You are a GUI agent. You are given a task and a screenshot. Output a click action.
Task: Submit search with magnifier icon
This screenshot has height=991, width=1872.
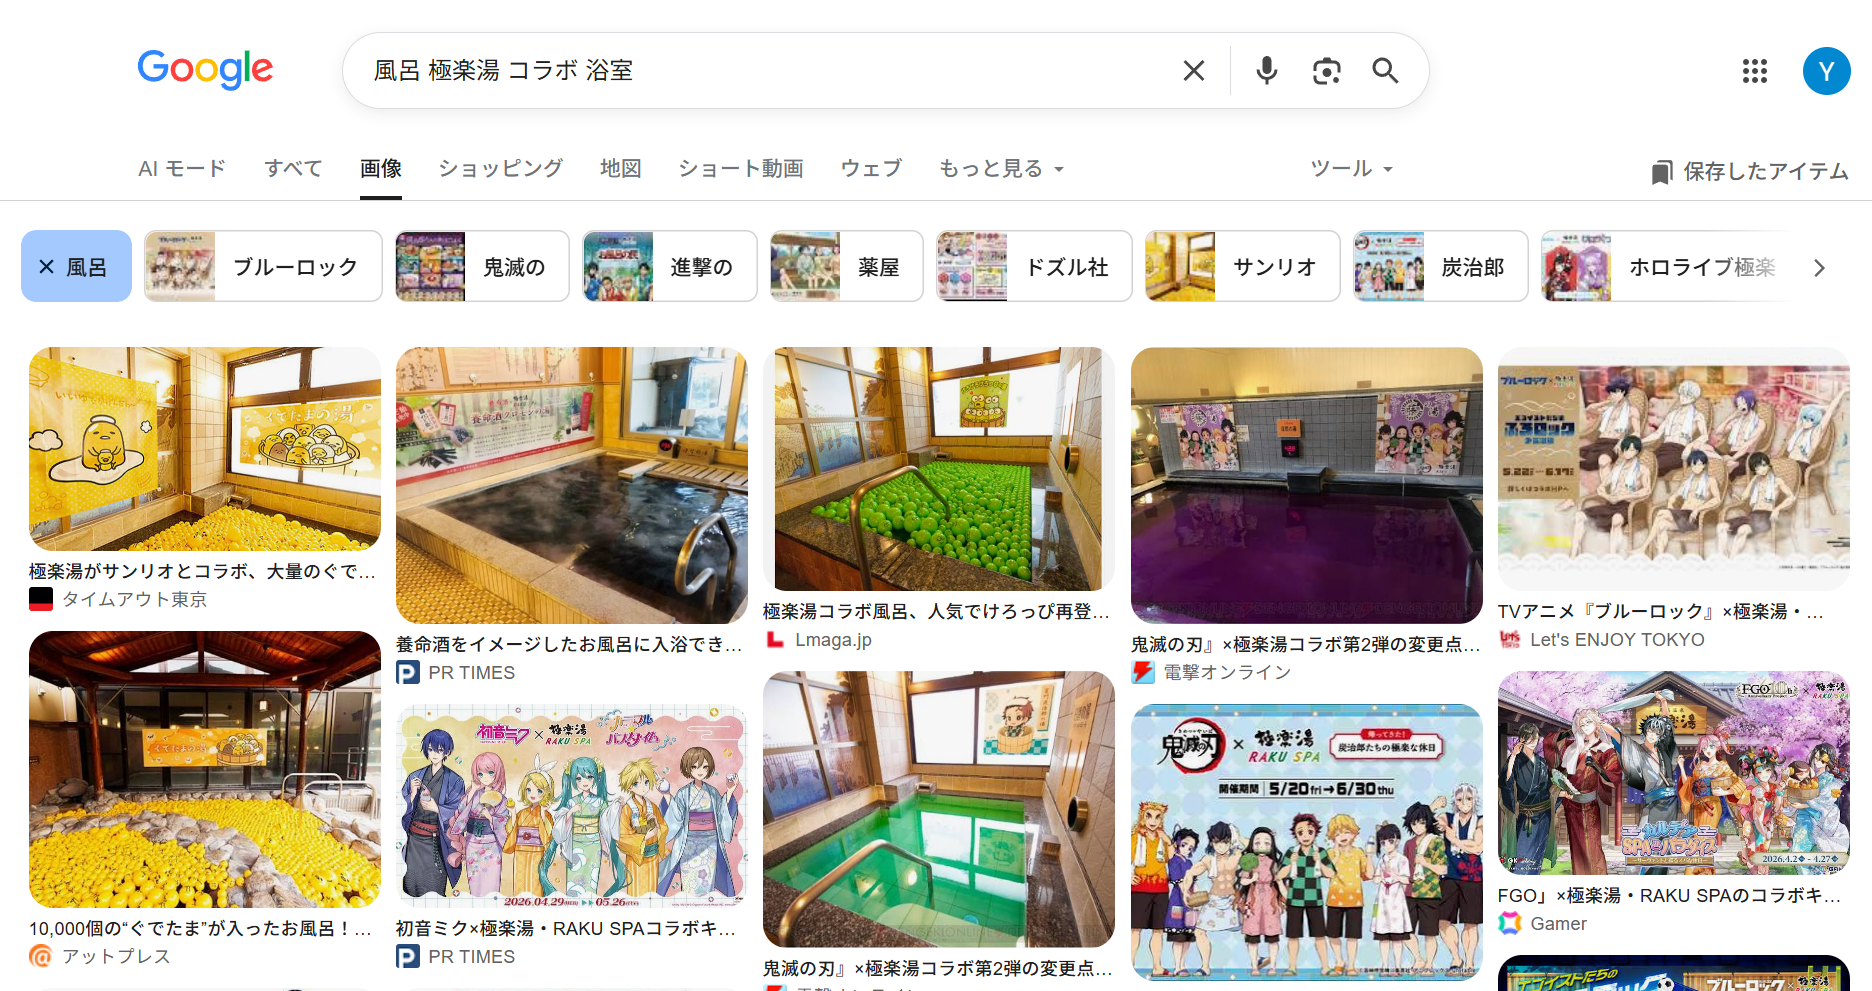pos(1385,71)
